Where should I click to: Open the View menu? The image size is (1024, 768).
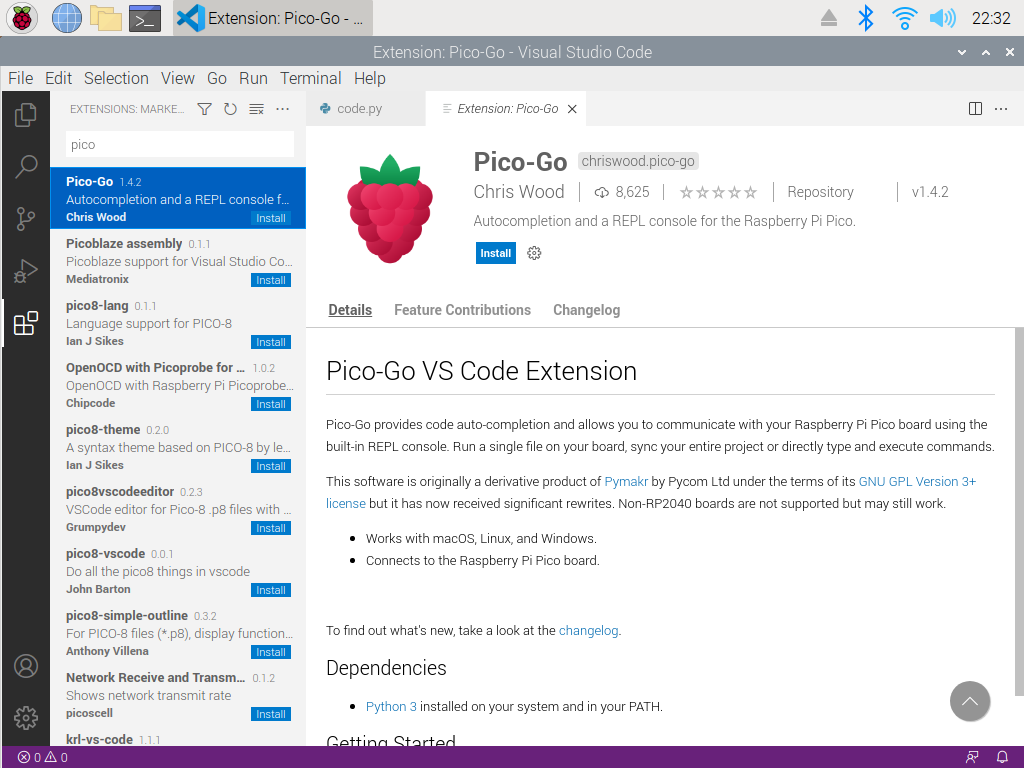pos(178,78)
